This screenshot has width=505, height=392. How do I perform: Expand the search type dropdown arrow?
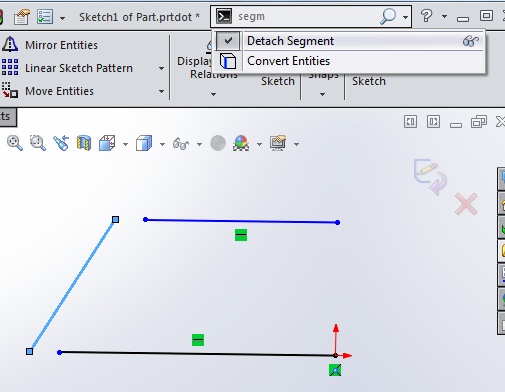tap(405, 17)
